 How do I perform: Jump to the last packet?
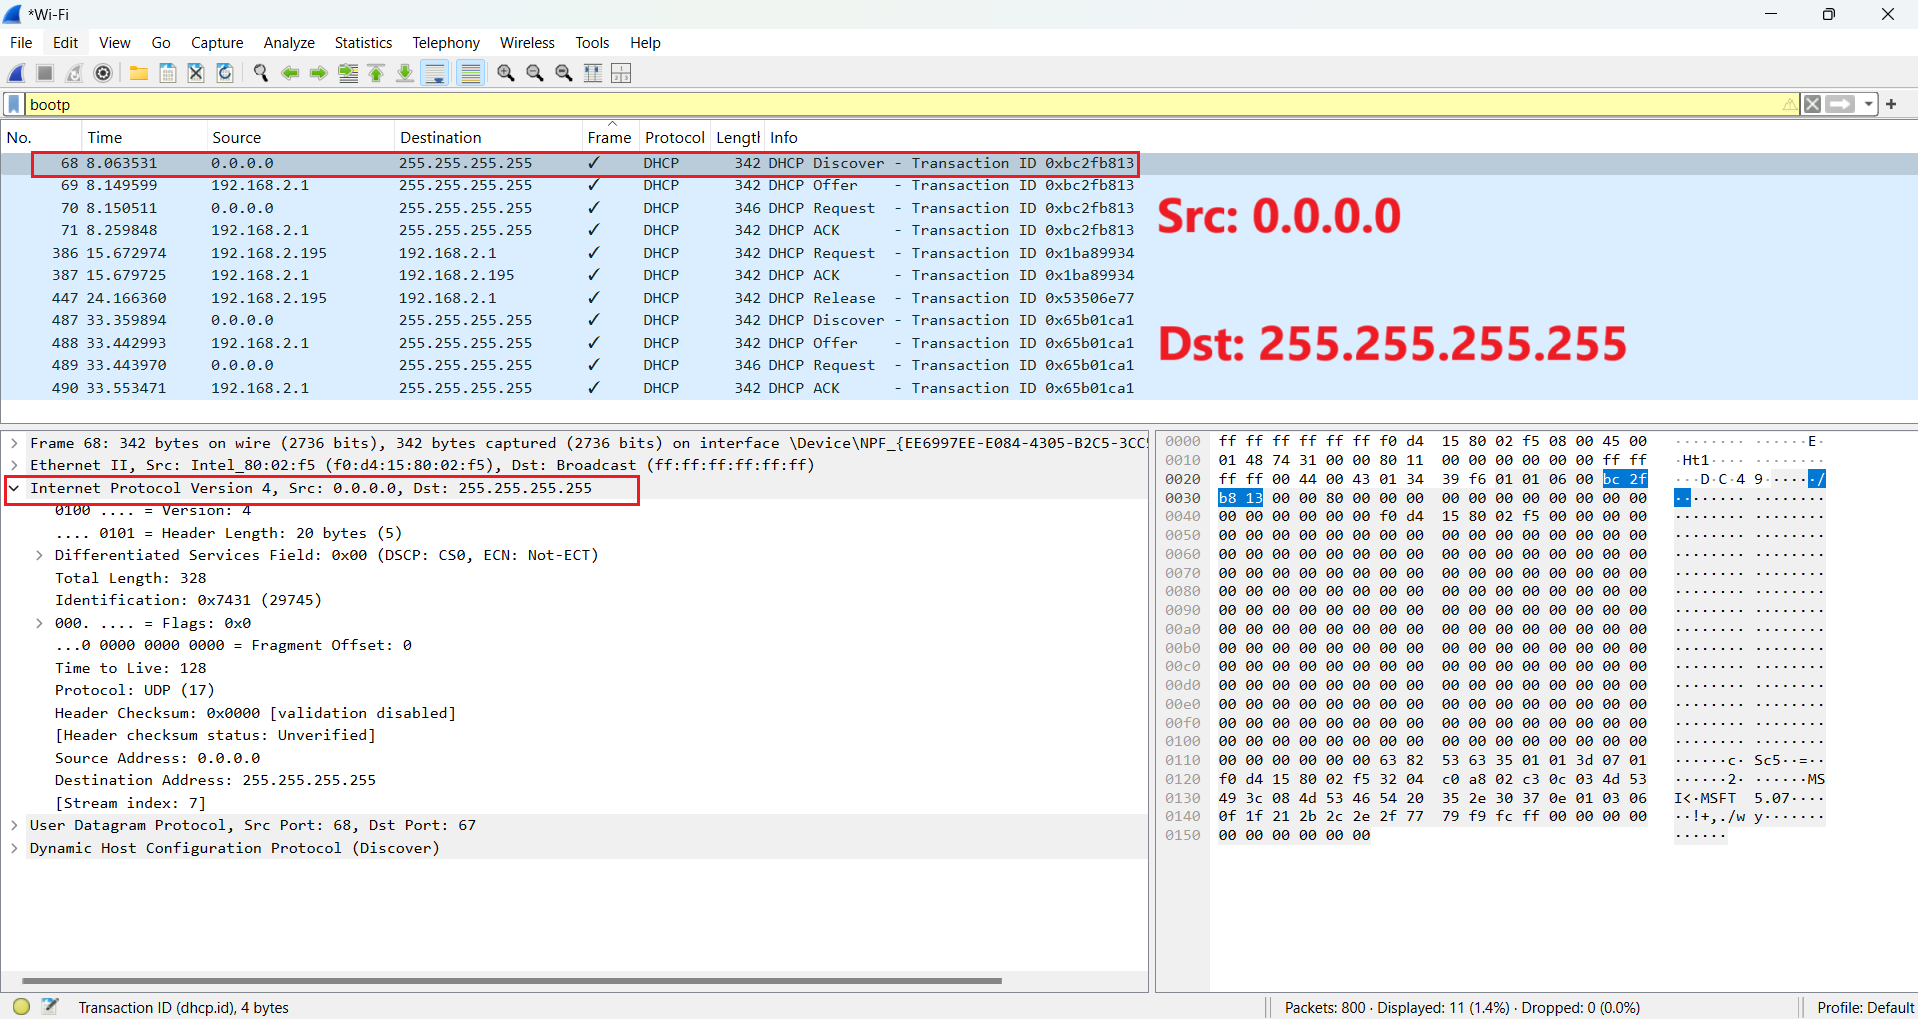pyautogui.click(x=405, y=73)
